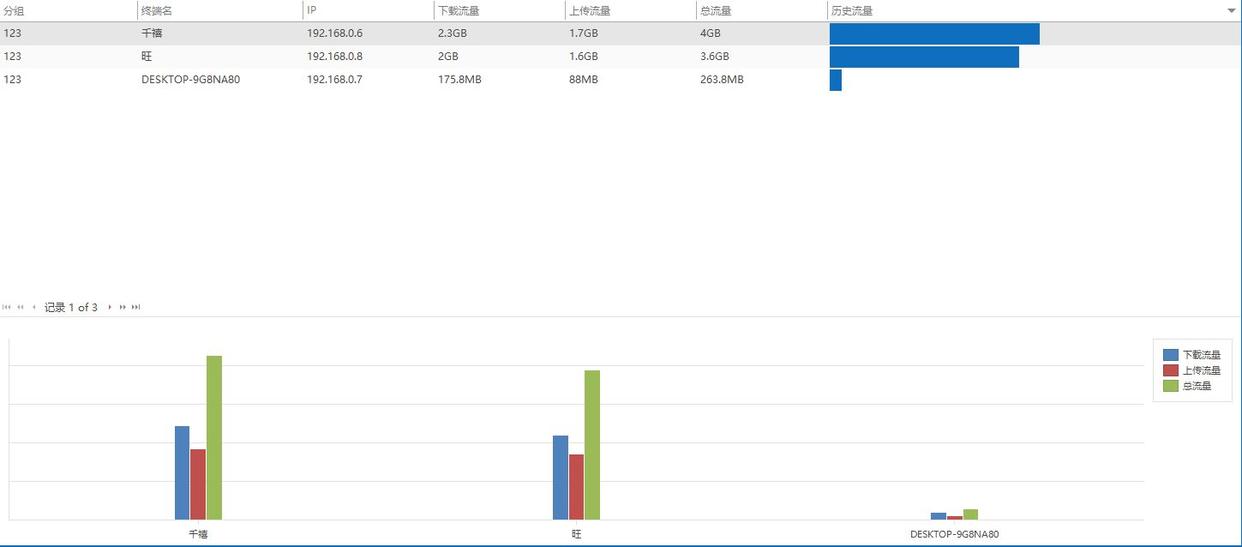Screen dimensions: 1242x547
Task: Step back to the previous record
Action: pyautogui.click(x=34, y=307)
